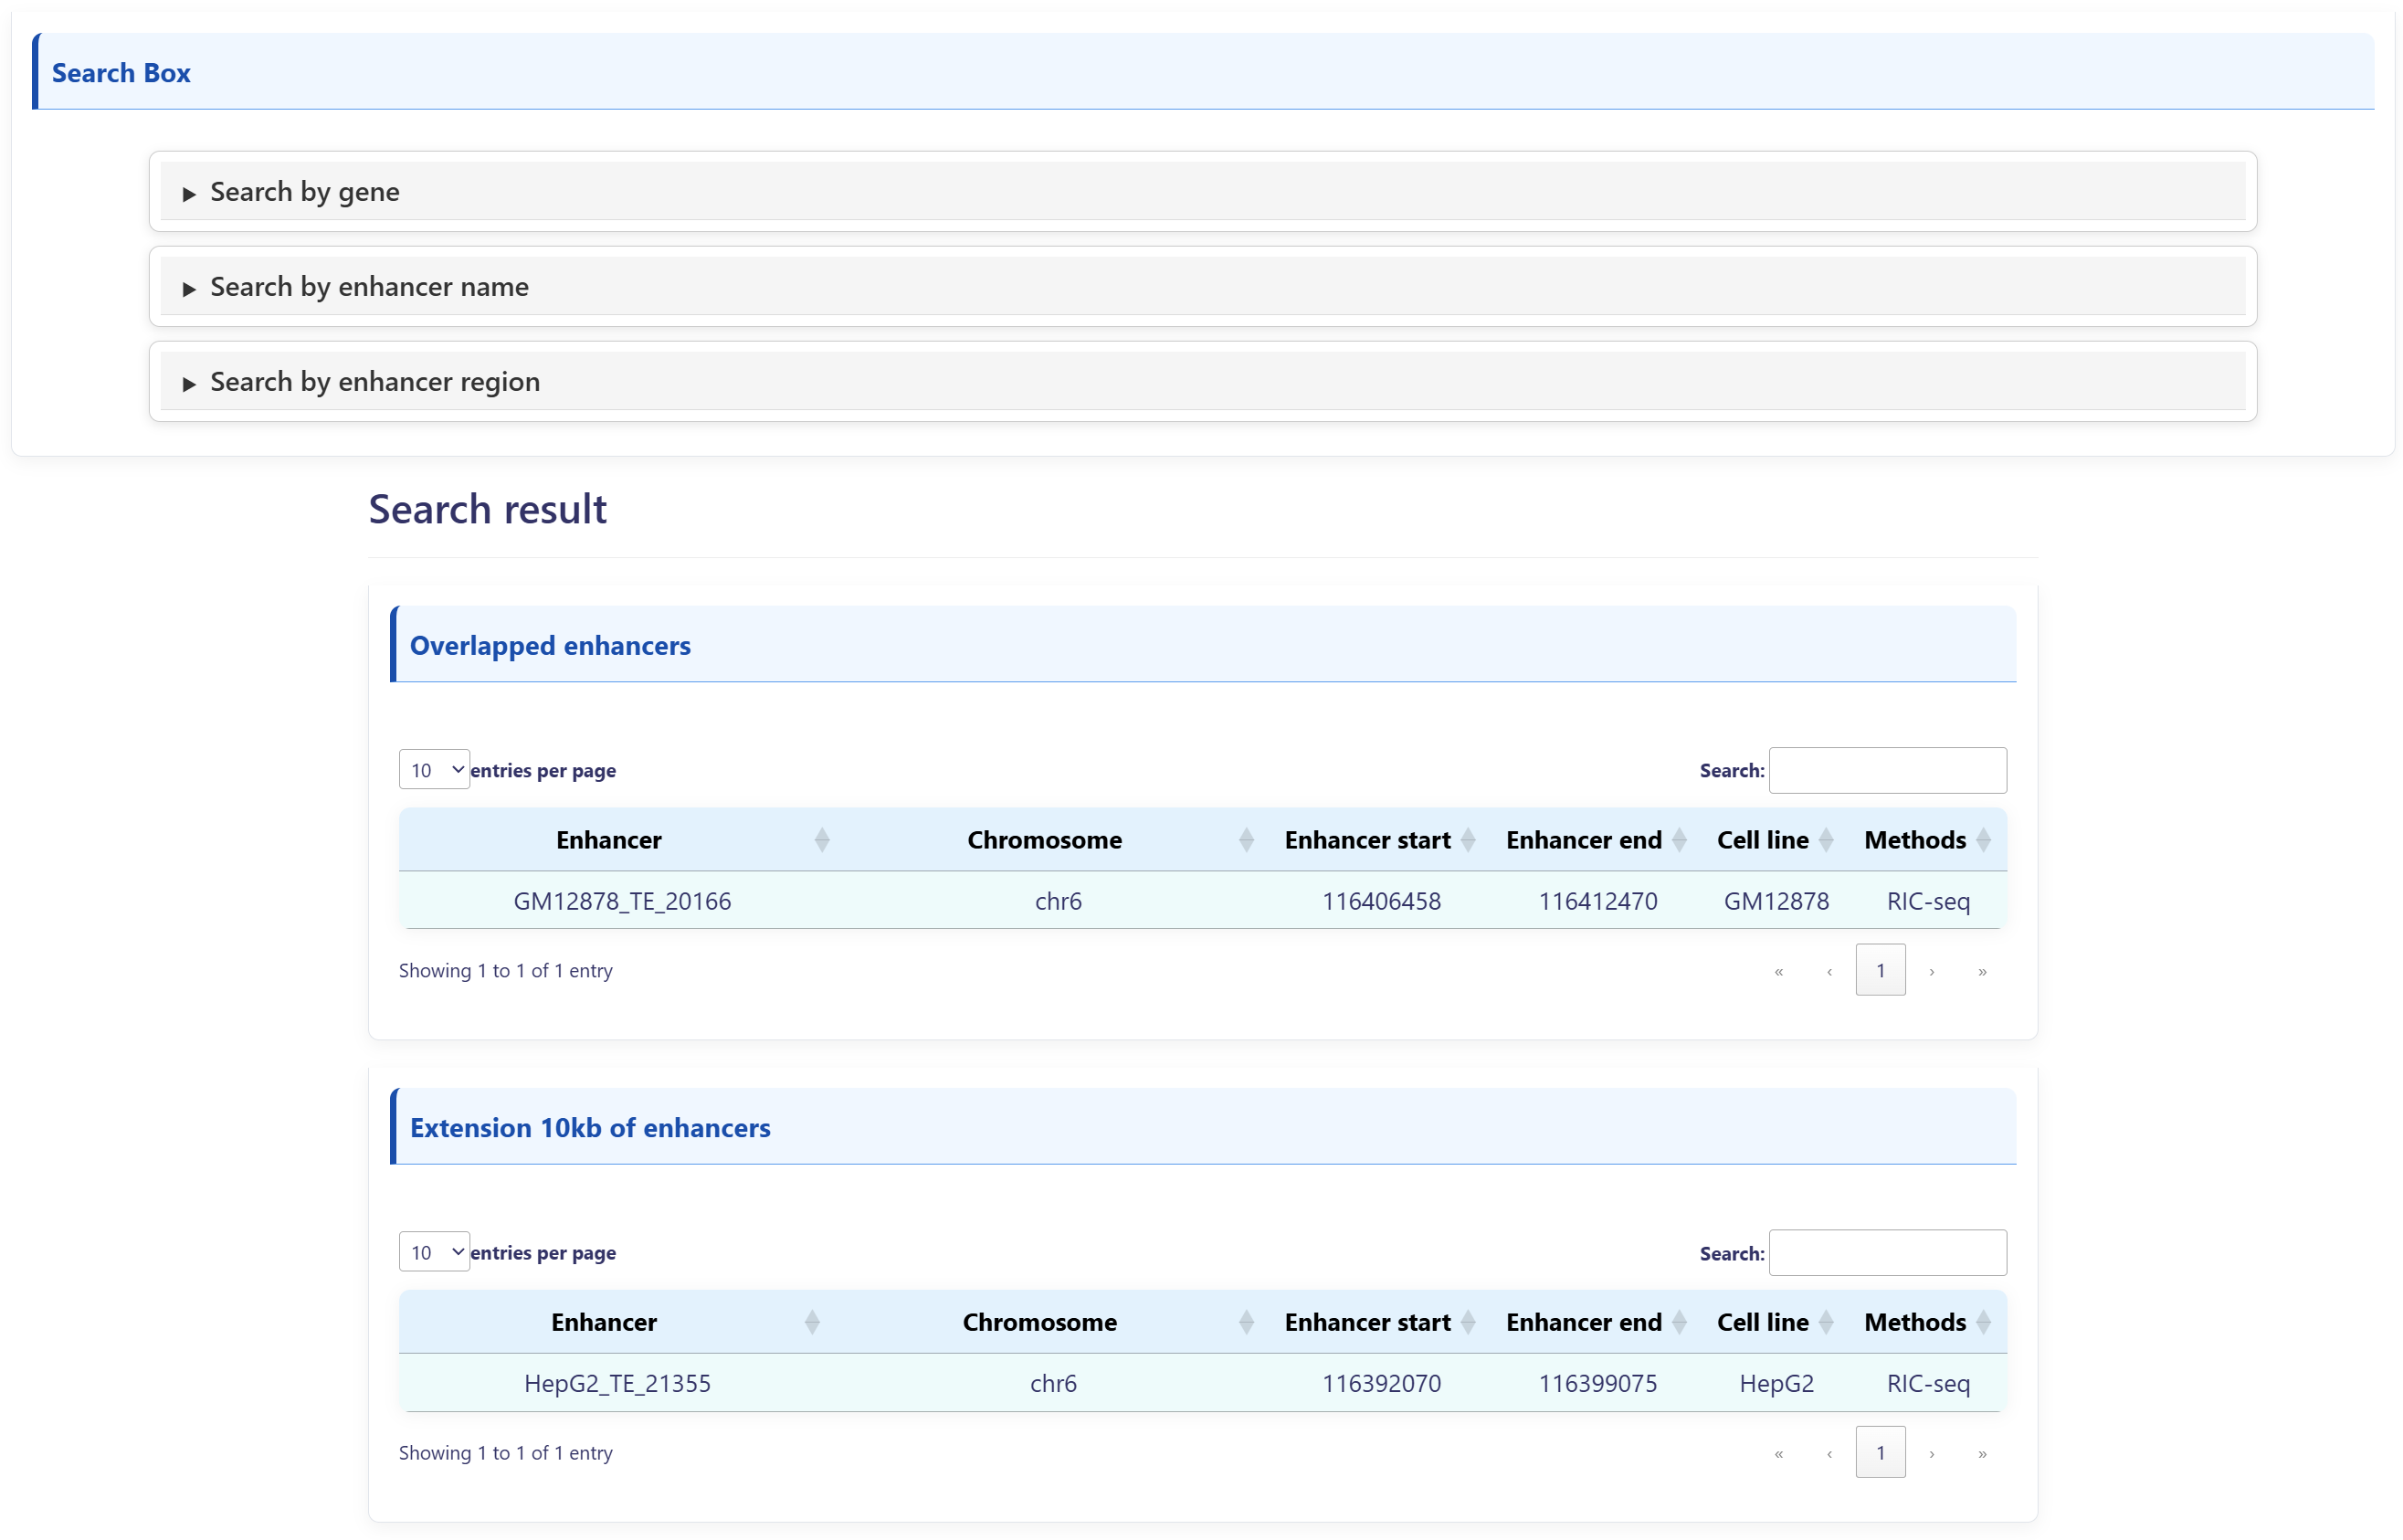Click the Extension 10kb table search field

pyautogui.click(x=1886, y=1252)
